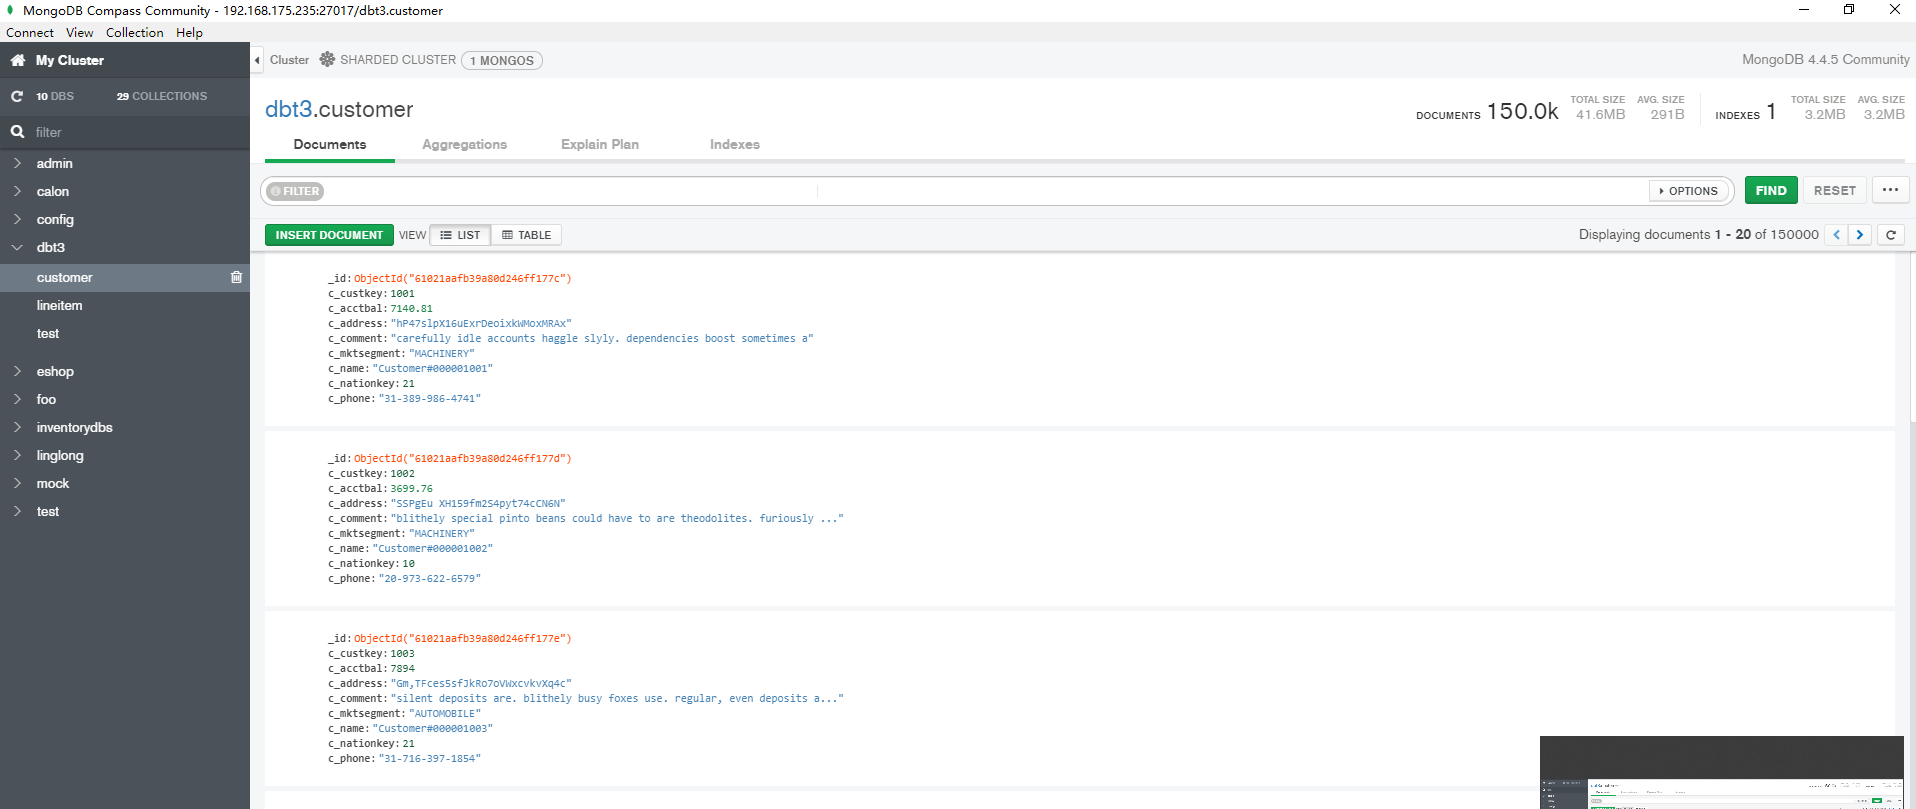Switch to Table view
Screen dimensions: 1916x809
[x=526, y=235]
